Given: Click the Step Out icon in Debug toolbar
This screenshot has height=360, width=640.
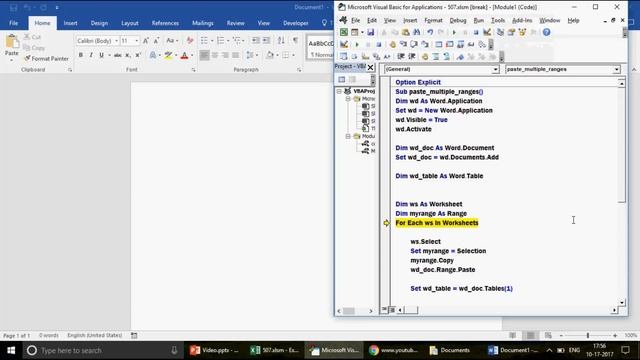Looking at the screenshot, I should 425,44.
